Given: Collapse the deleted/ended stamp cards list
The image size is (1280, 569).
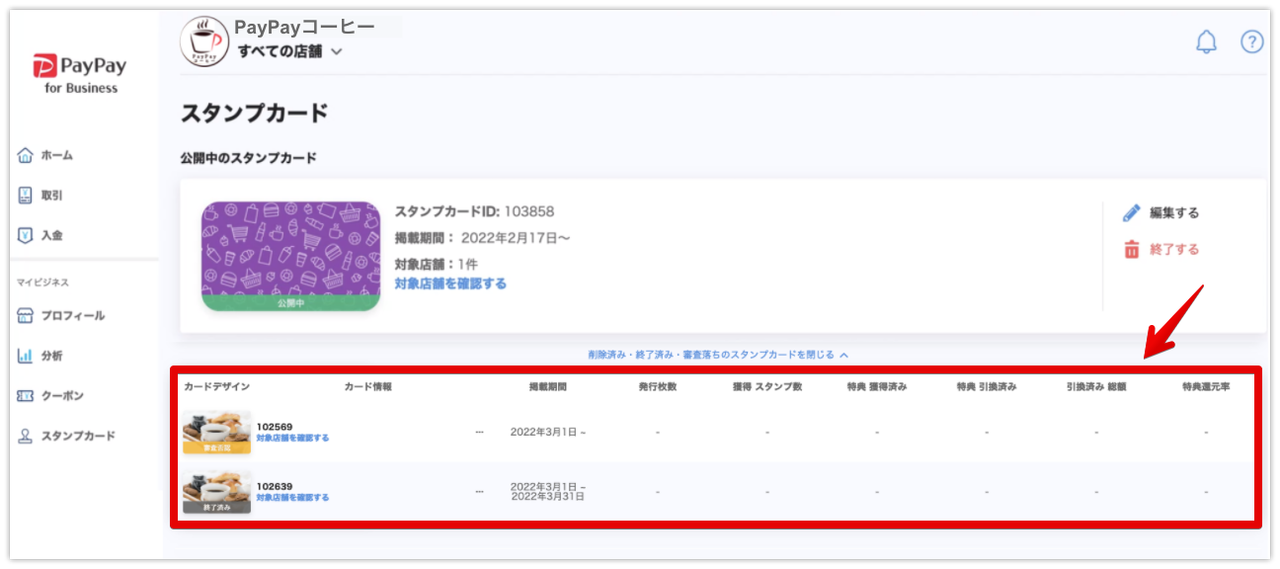Looking at the screenshot, I should (x=718, y=355).
